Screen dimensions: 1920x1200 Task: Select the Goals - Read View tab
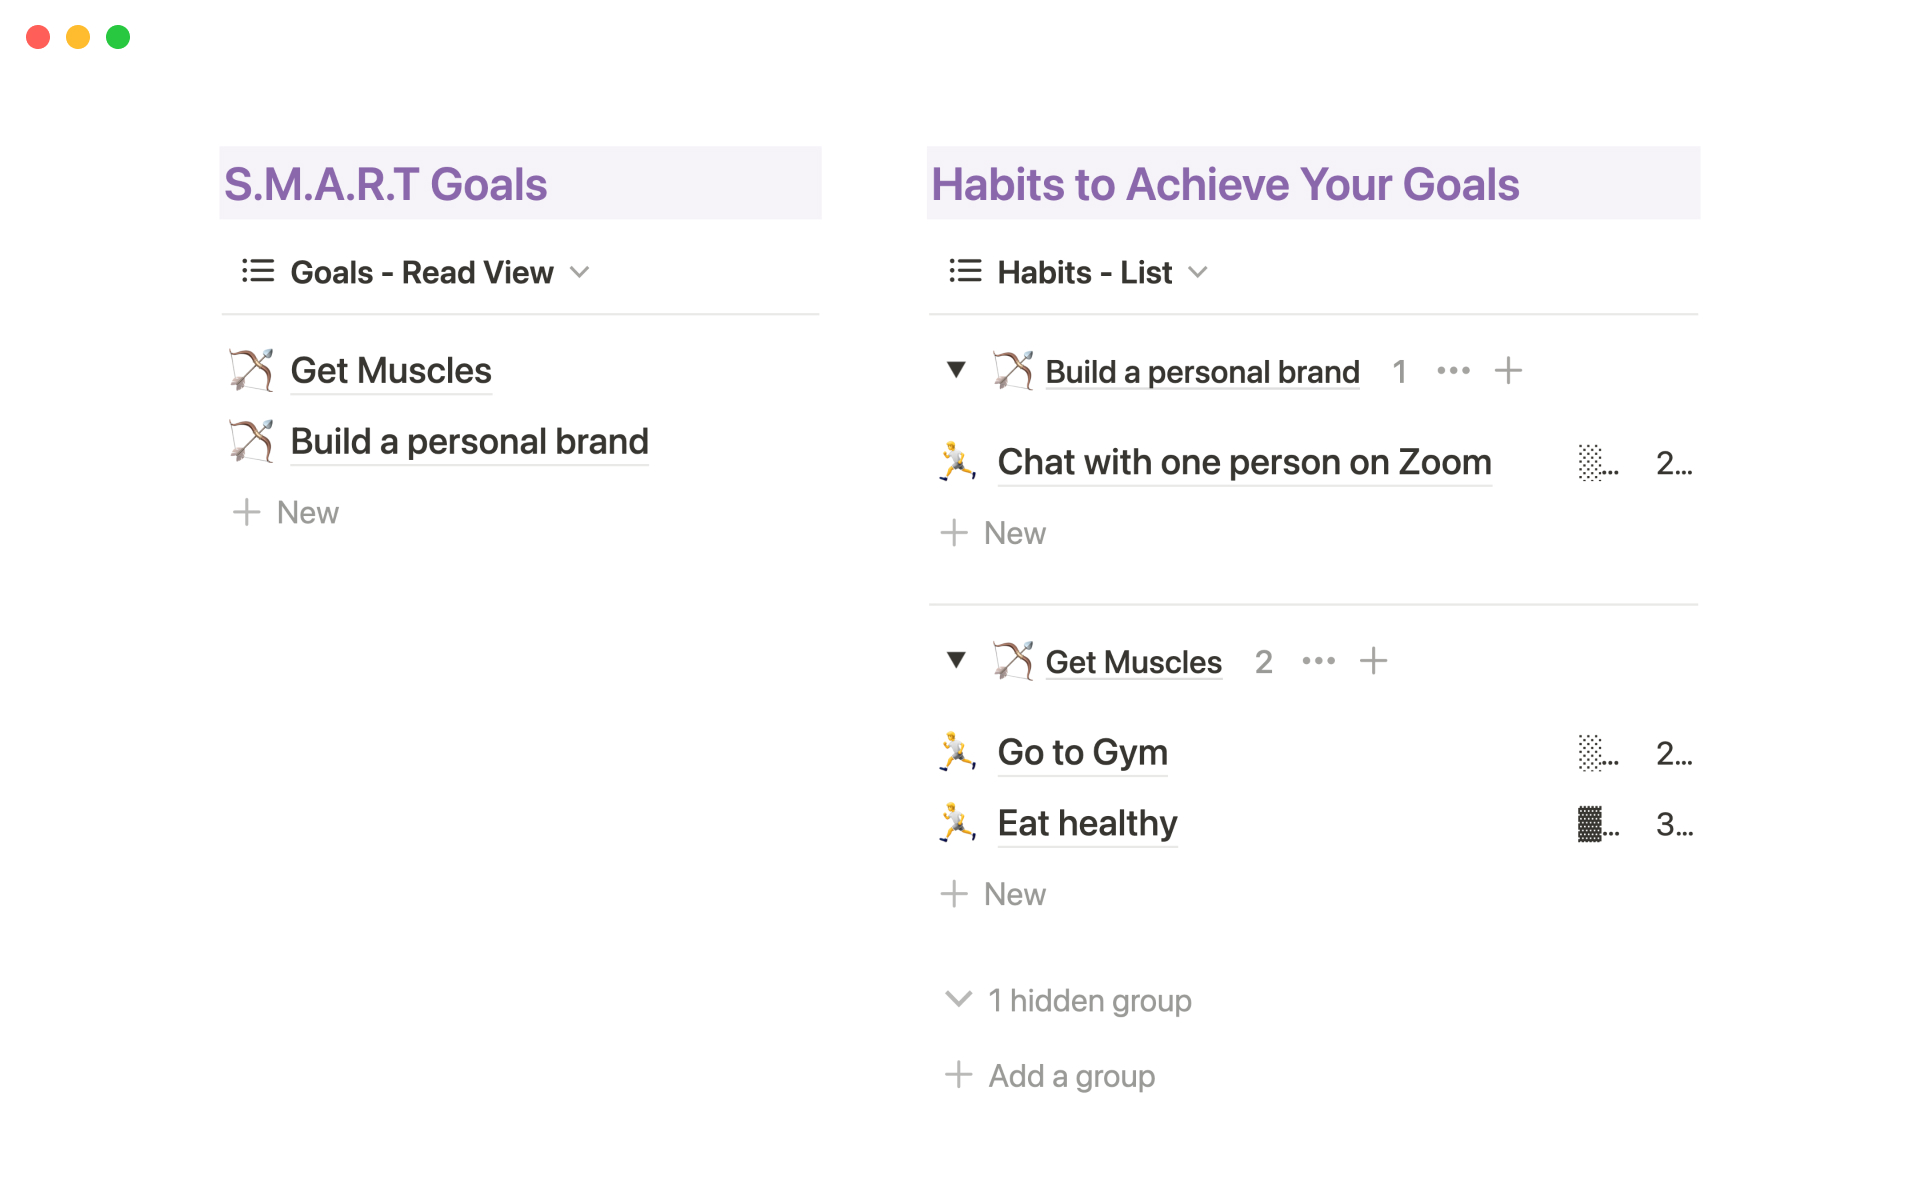[x=421, y=272]
